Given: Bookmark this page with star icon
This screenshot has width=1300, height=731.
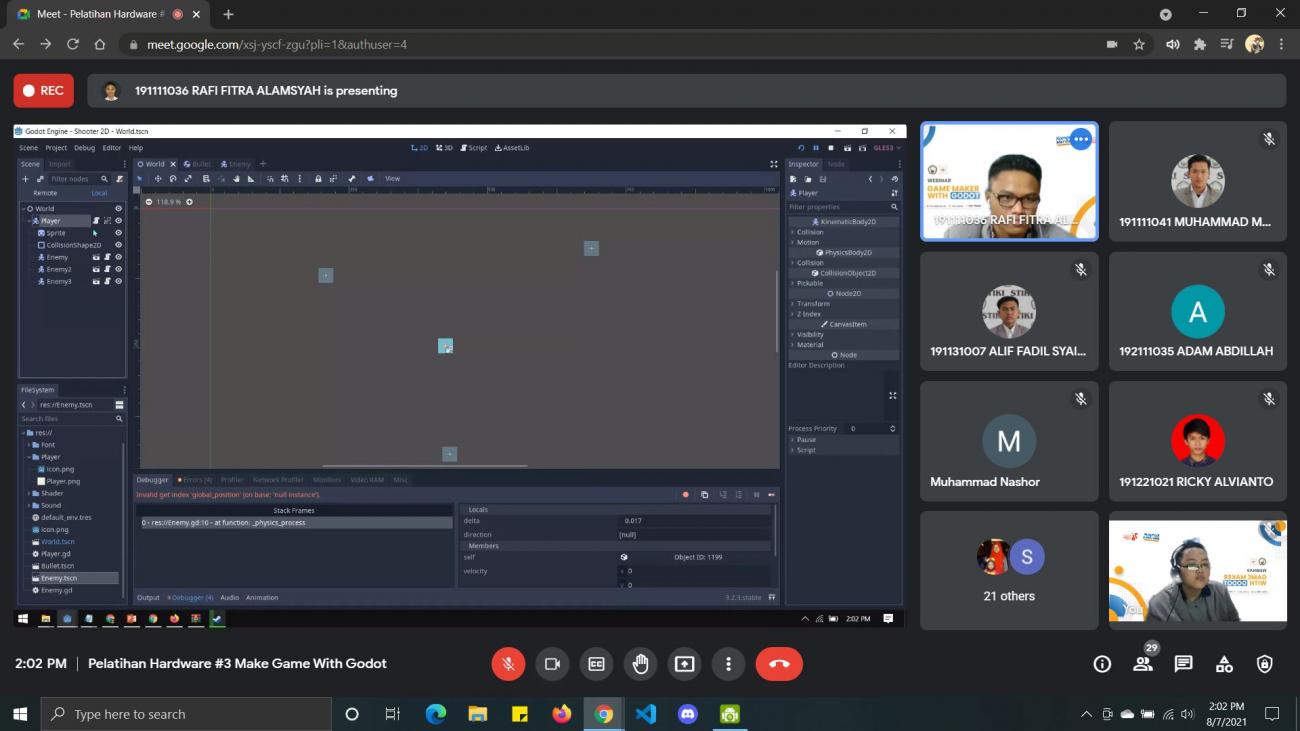Looking at the screenshot, I should [1139, 44].
